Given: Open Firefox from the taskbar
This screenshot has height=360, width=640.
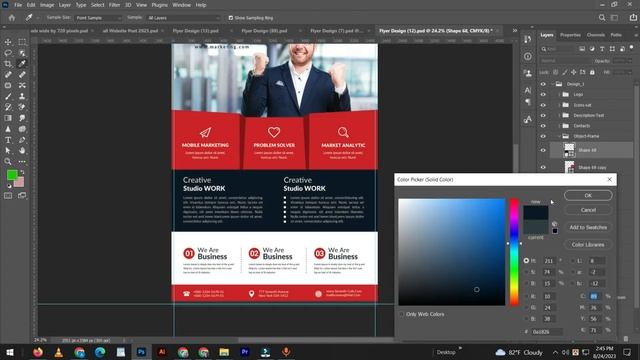Looking at the screenshot, I should 38,352.
